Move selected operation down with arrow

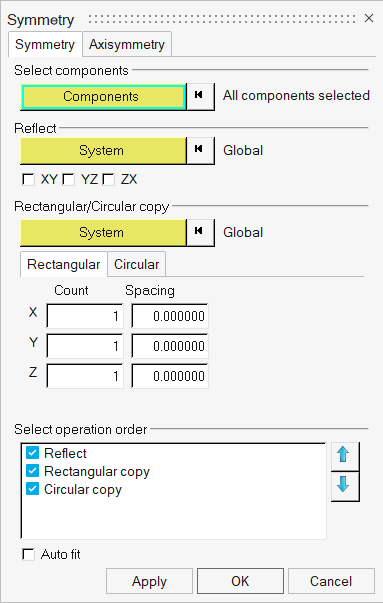[x=345, y=486]
